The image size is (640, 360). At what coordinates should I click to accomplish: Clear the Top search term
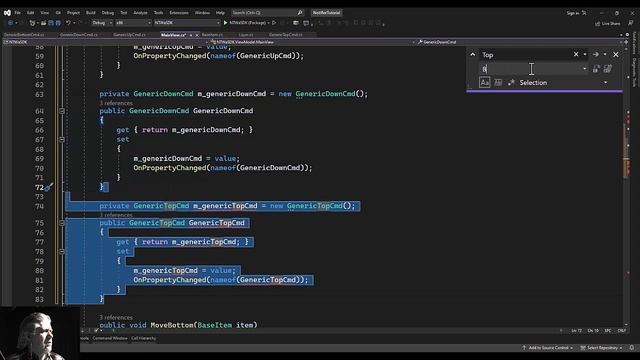576,54
